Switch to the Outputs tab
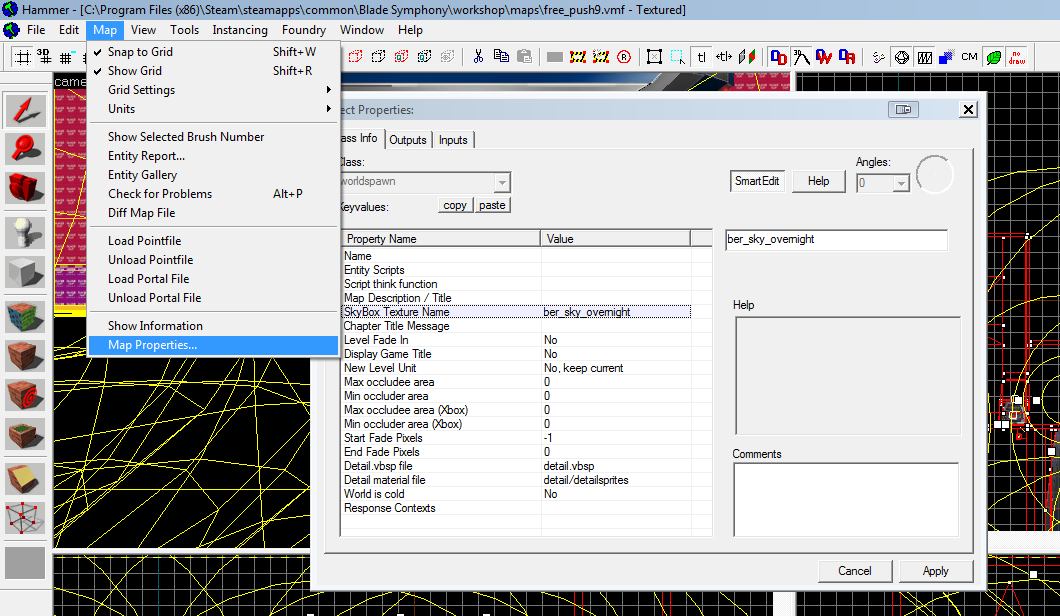Image resolution: width=1060 pixels, height=616 pixels. click(x=408, y=140)
